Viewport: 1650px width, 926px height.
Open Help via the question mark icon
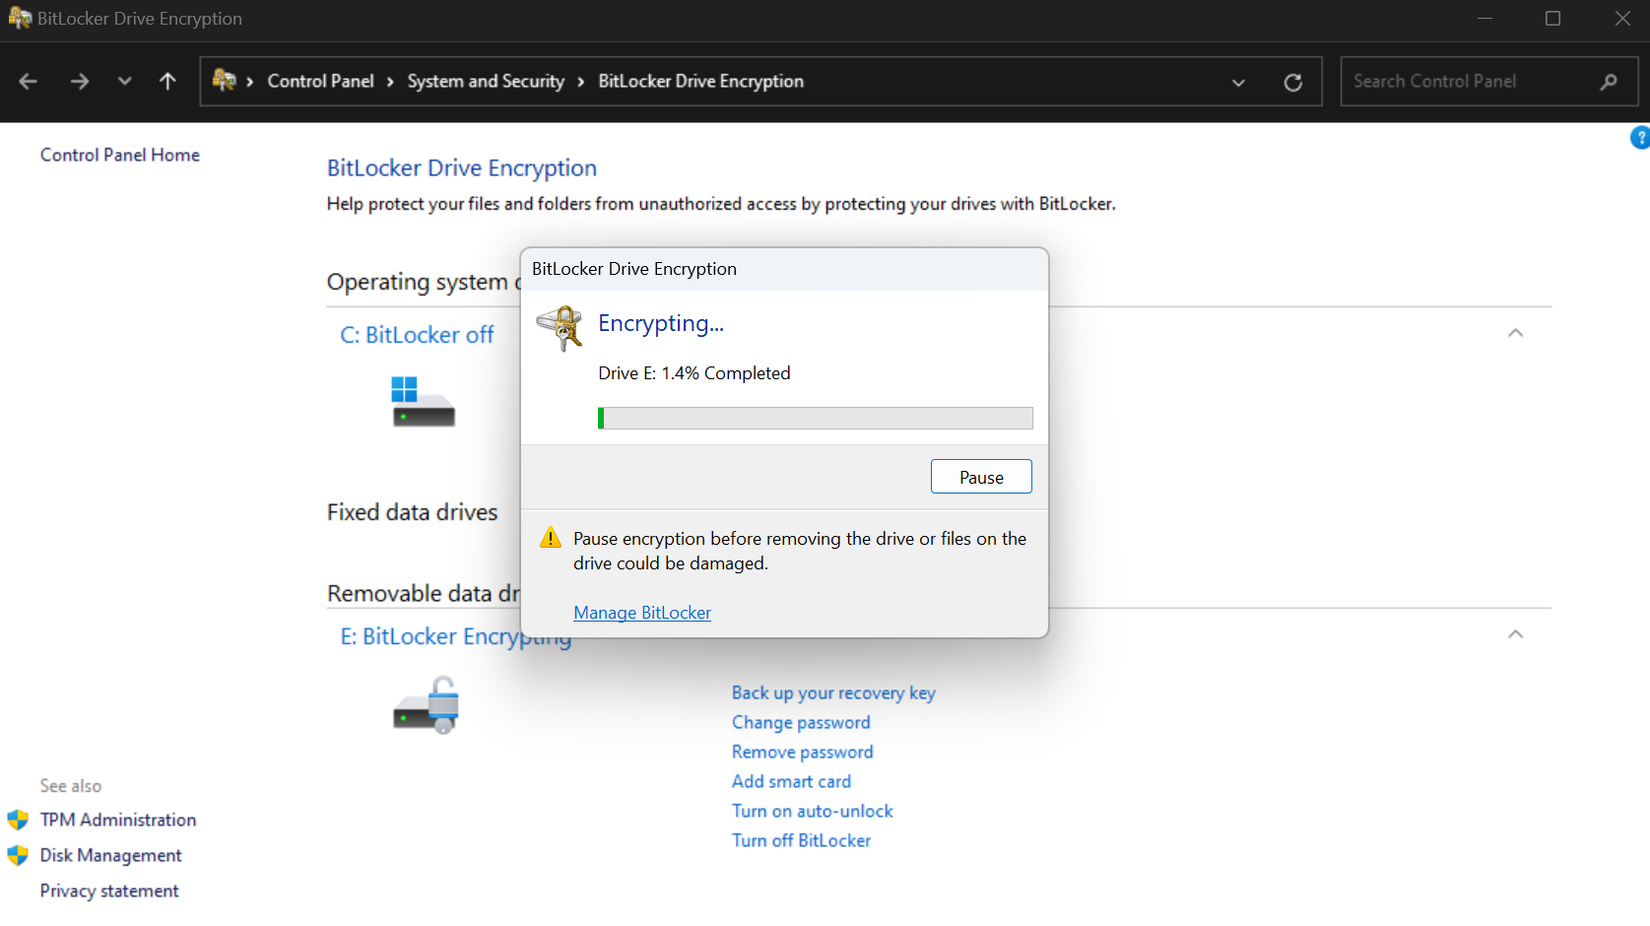[x=1639, y=137]
